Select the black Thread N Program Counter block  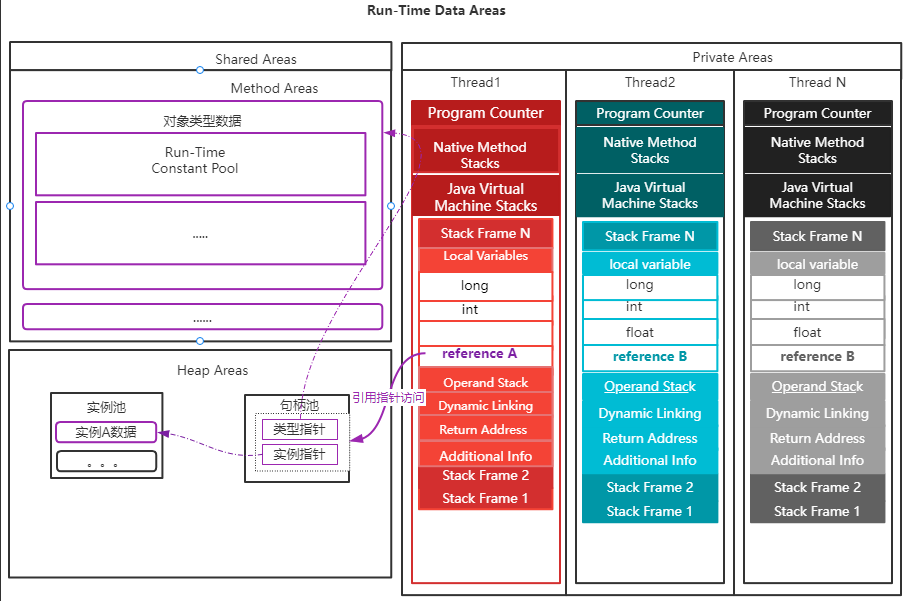(x=817, y=113)
